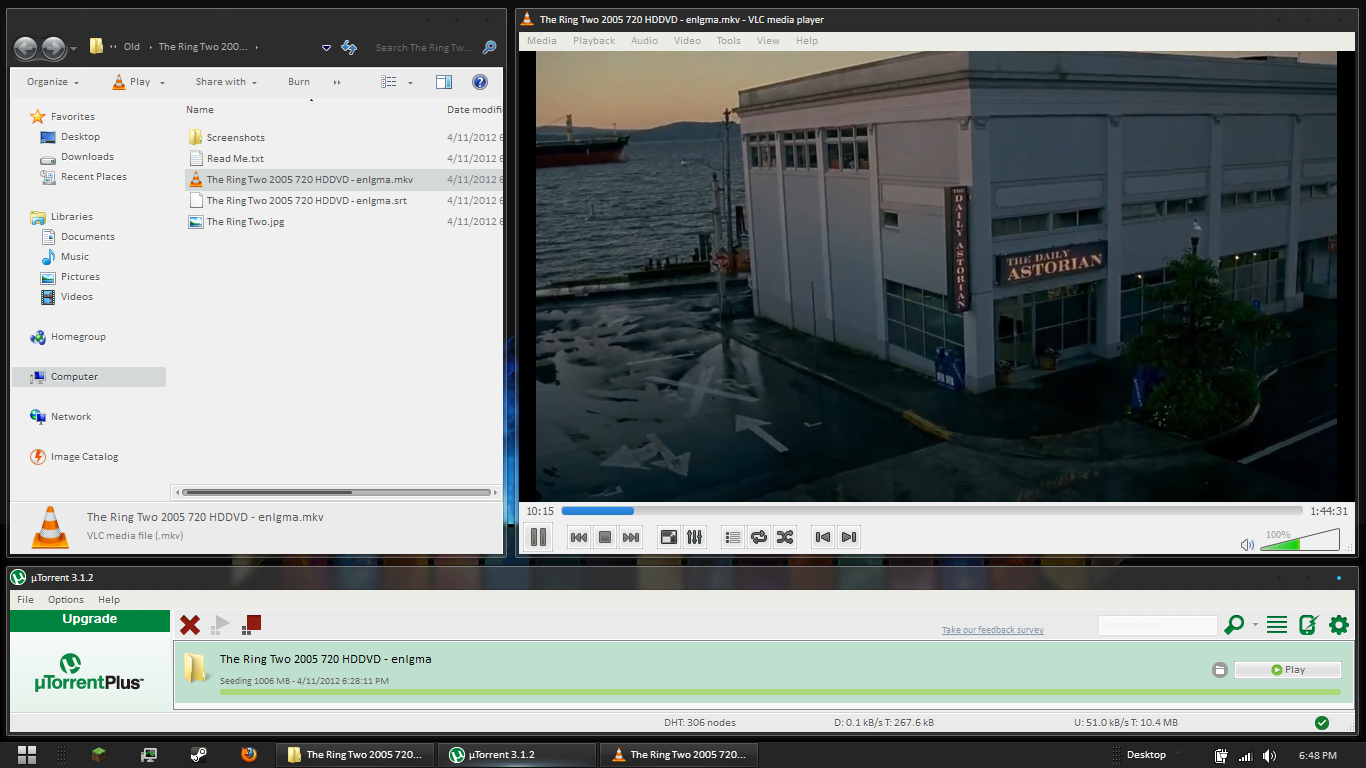Expand the address bar history dropdown

click(326, 47)
